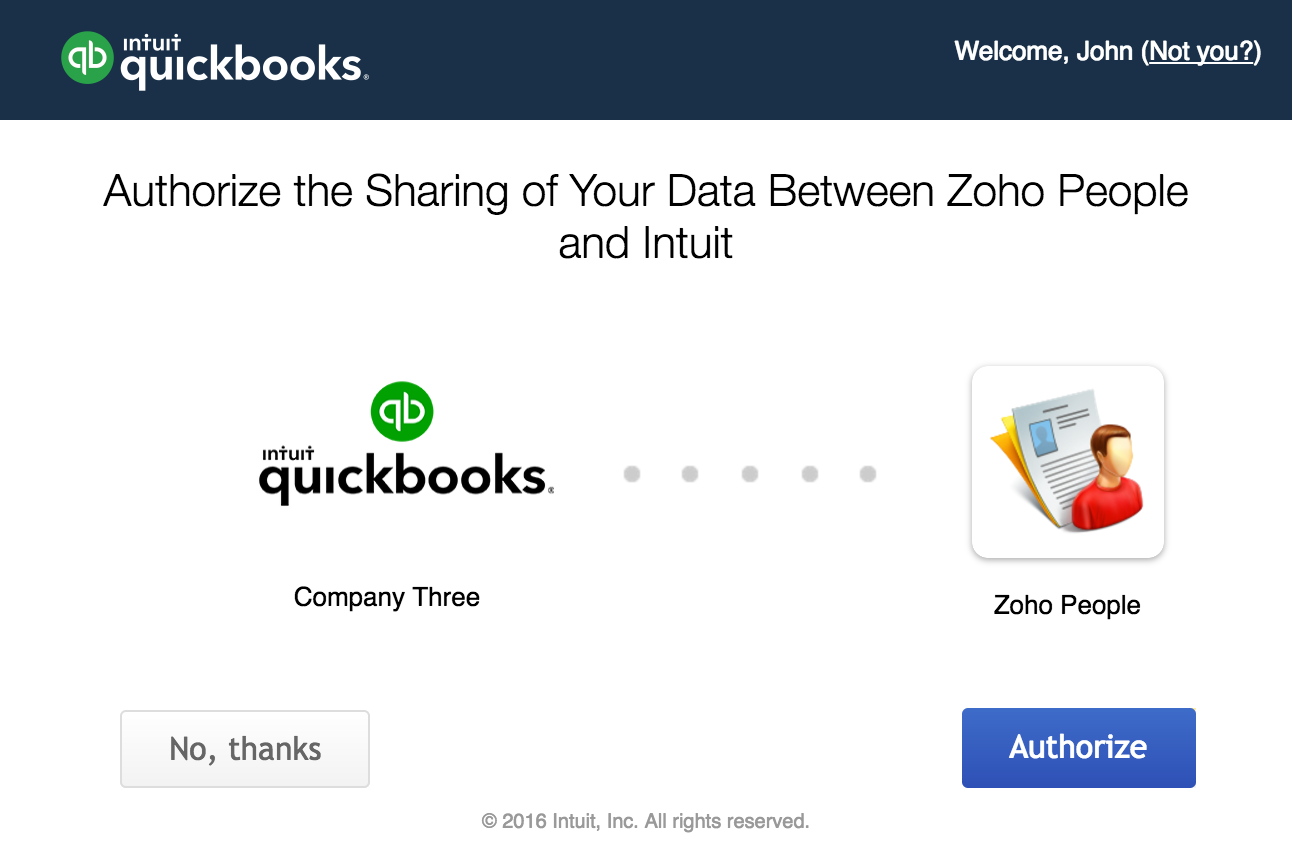Click the Authorize button
This screenshot has width=1292, height=867.
(x=1078, y=748)
